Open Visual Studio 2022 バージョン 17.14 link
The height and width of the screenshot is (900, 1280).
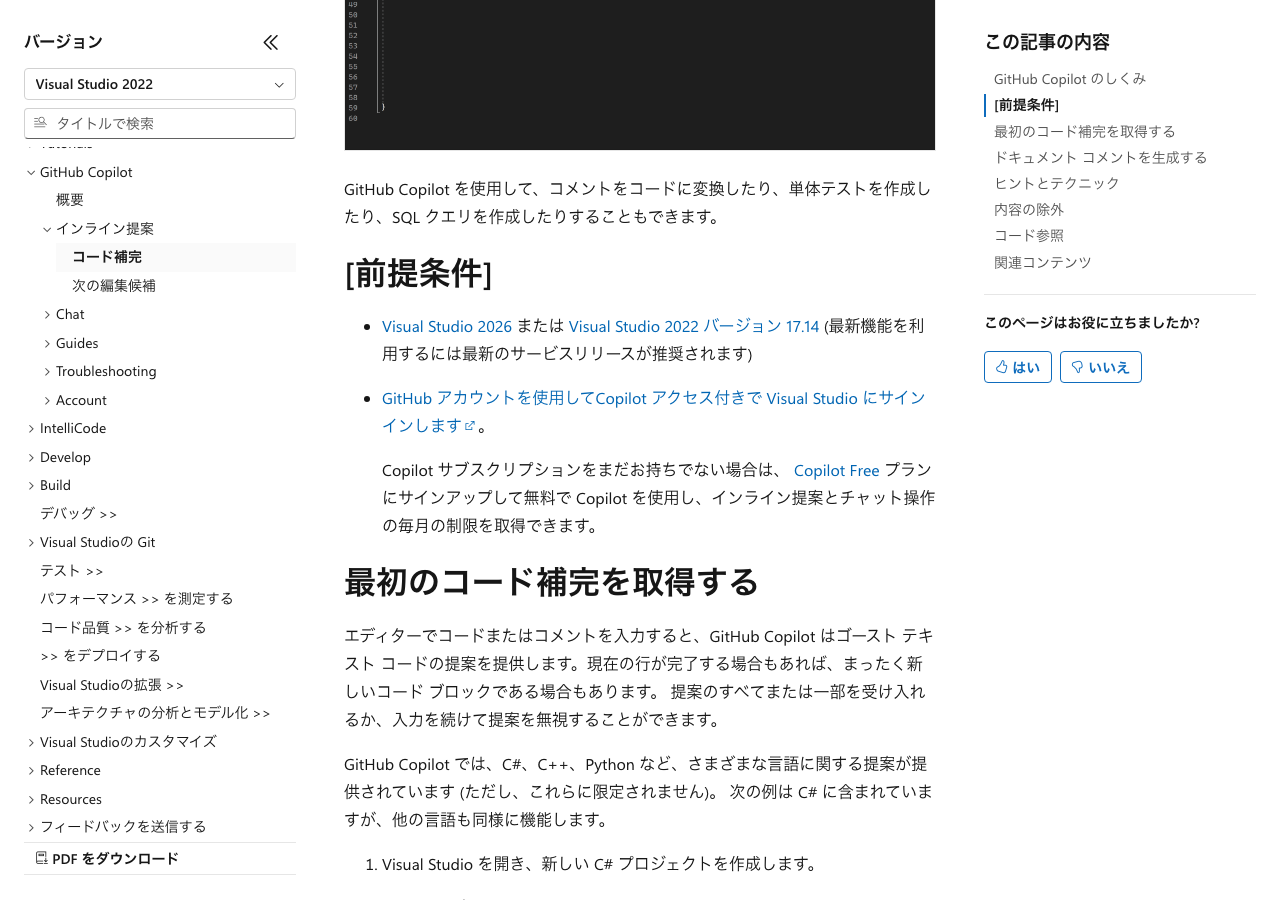(693, 326)
